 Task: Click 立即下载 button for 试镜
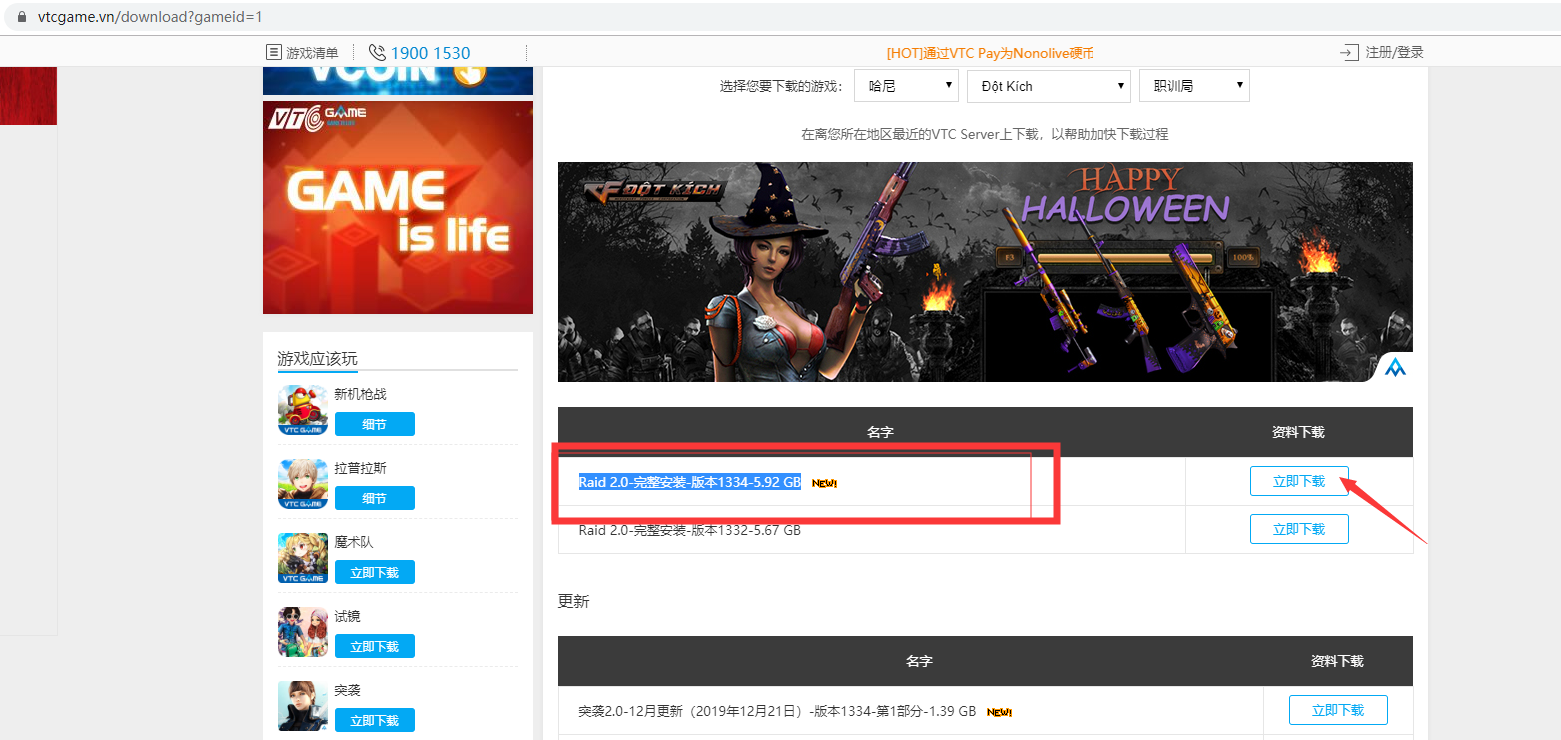coord(375,646)
